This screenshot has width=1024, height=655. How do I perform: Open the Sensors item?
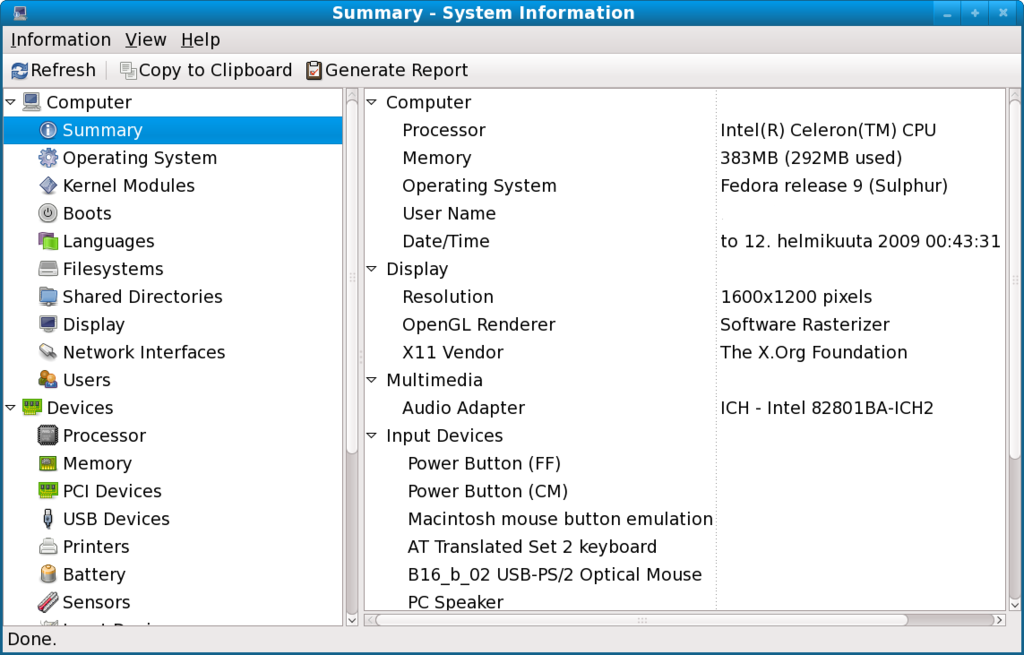coord(96,602)
